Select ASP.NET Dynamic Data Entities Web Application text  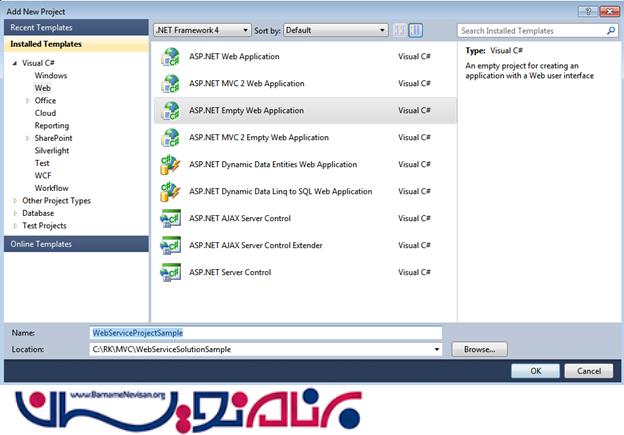[273, 165]
